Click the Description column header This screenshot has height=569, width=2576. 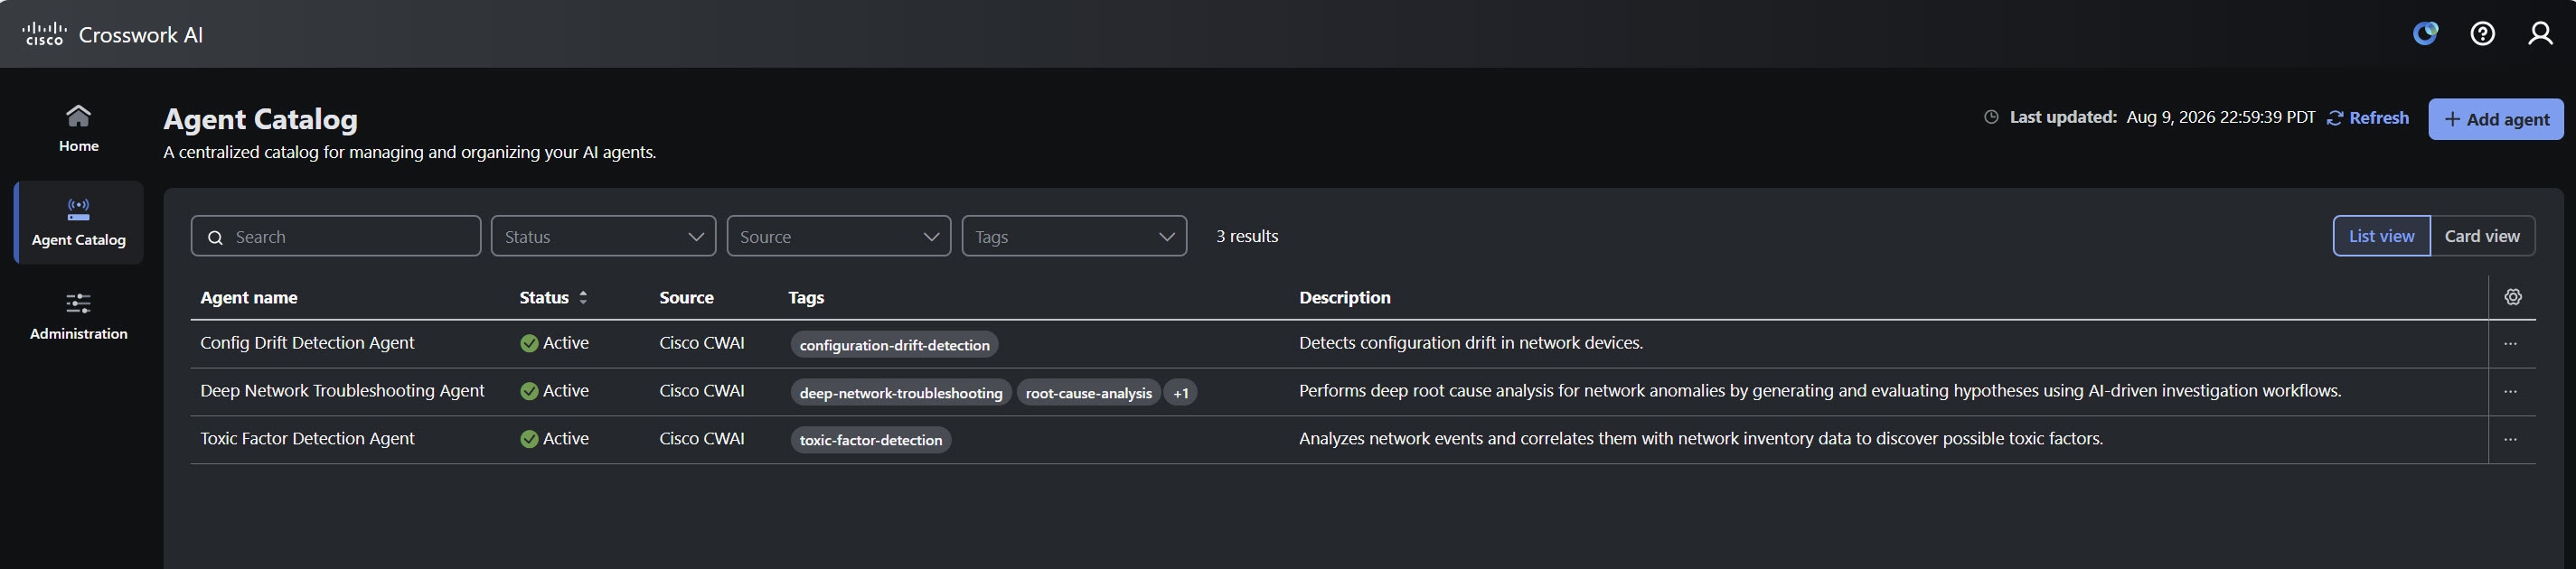(x=1344, y=297)
